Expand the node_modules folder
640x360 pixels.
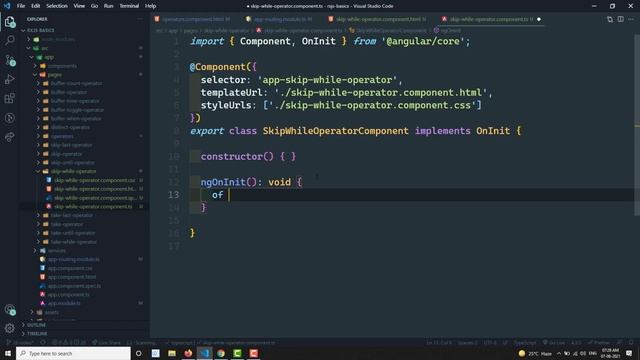pyautogui.click(x=84, y=39)
